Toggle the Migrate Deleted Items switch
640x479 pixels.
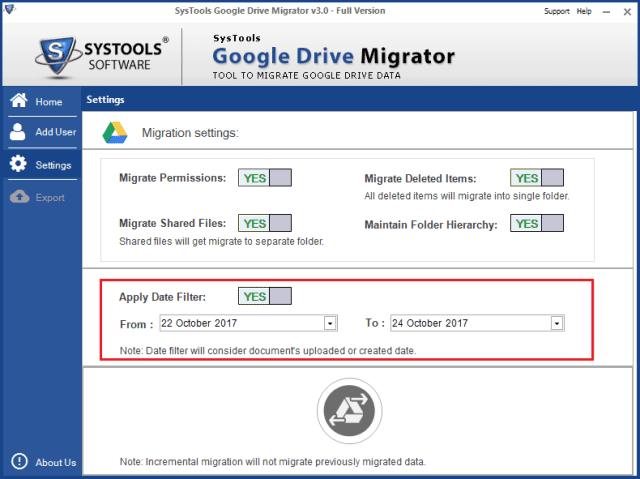pyautogui.click(x=537, y=178)
